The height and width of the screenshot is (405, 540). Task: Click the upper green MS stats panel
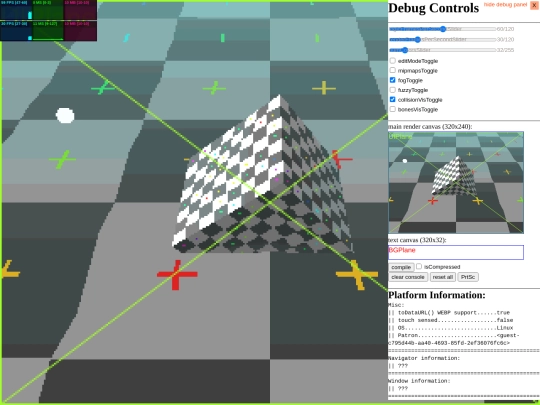pos(48,10)
